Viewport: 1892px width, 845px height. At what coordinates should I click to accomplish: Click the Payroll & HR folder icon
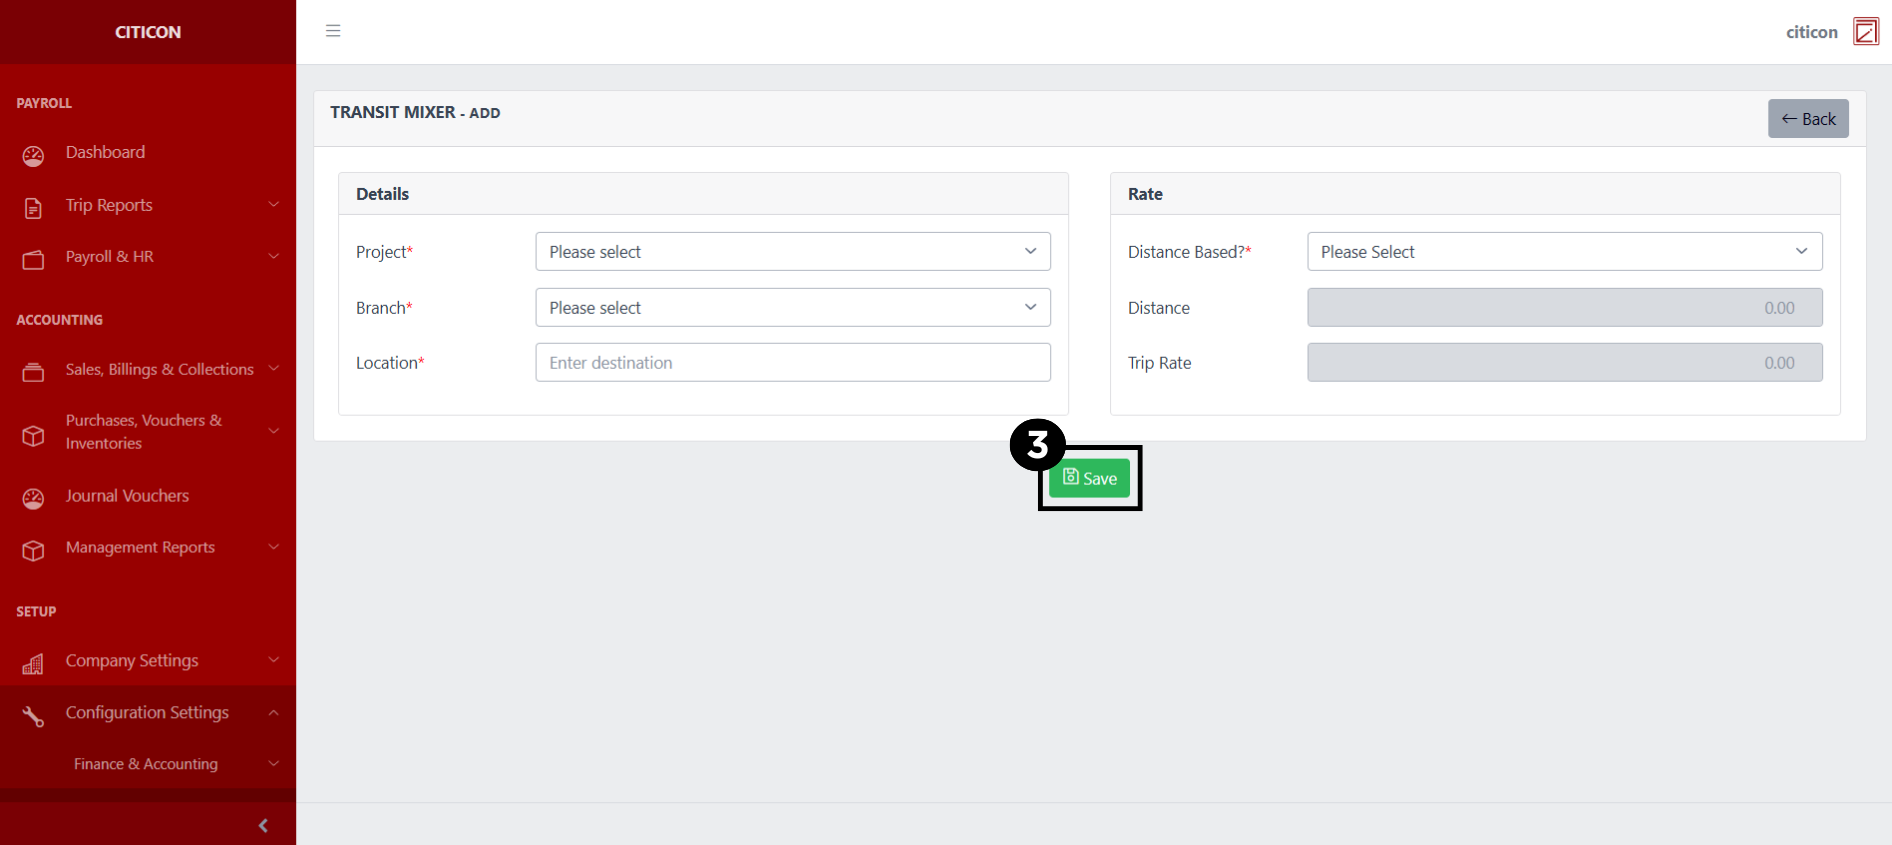coord(33,260)
